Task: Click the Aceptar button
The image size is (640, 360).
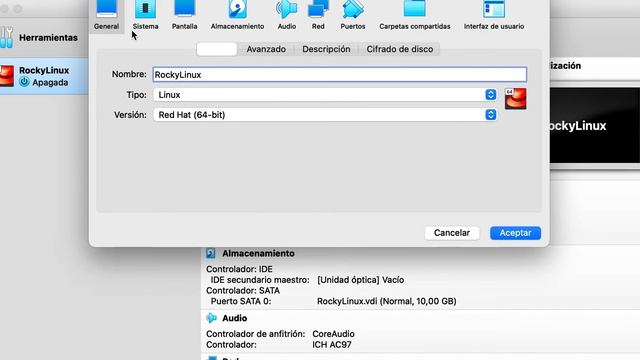Action: [x=516, y=233]
